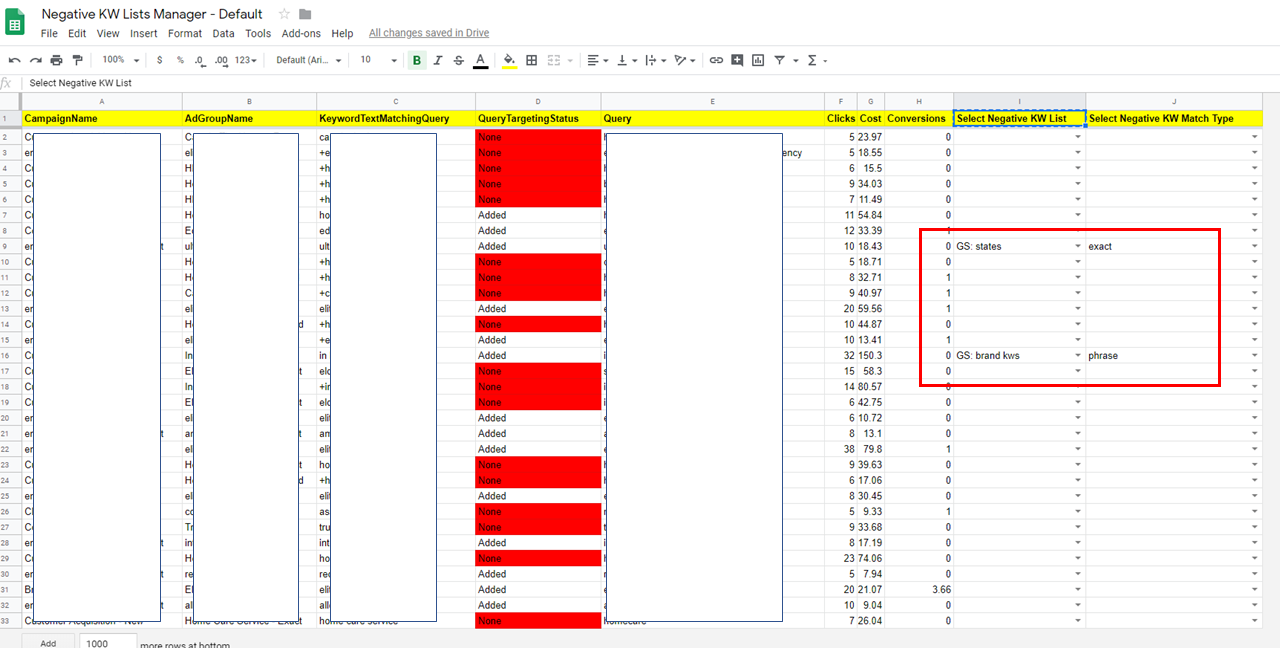Format selection as currency with $ icon
Image resolution: width=1280 pixels, height=648 pixels.
(160, 60)
